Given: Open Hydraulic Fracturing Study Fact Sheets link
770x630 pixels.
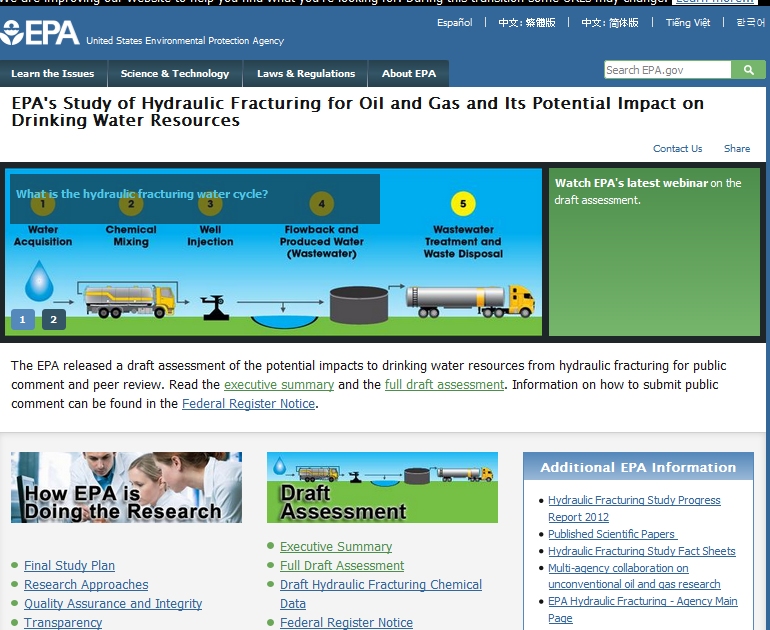Looking at the screenshot, I should 641,551.
